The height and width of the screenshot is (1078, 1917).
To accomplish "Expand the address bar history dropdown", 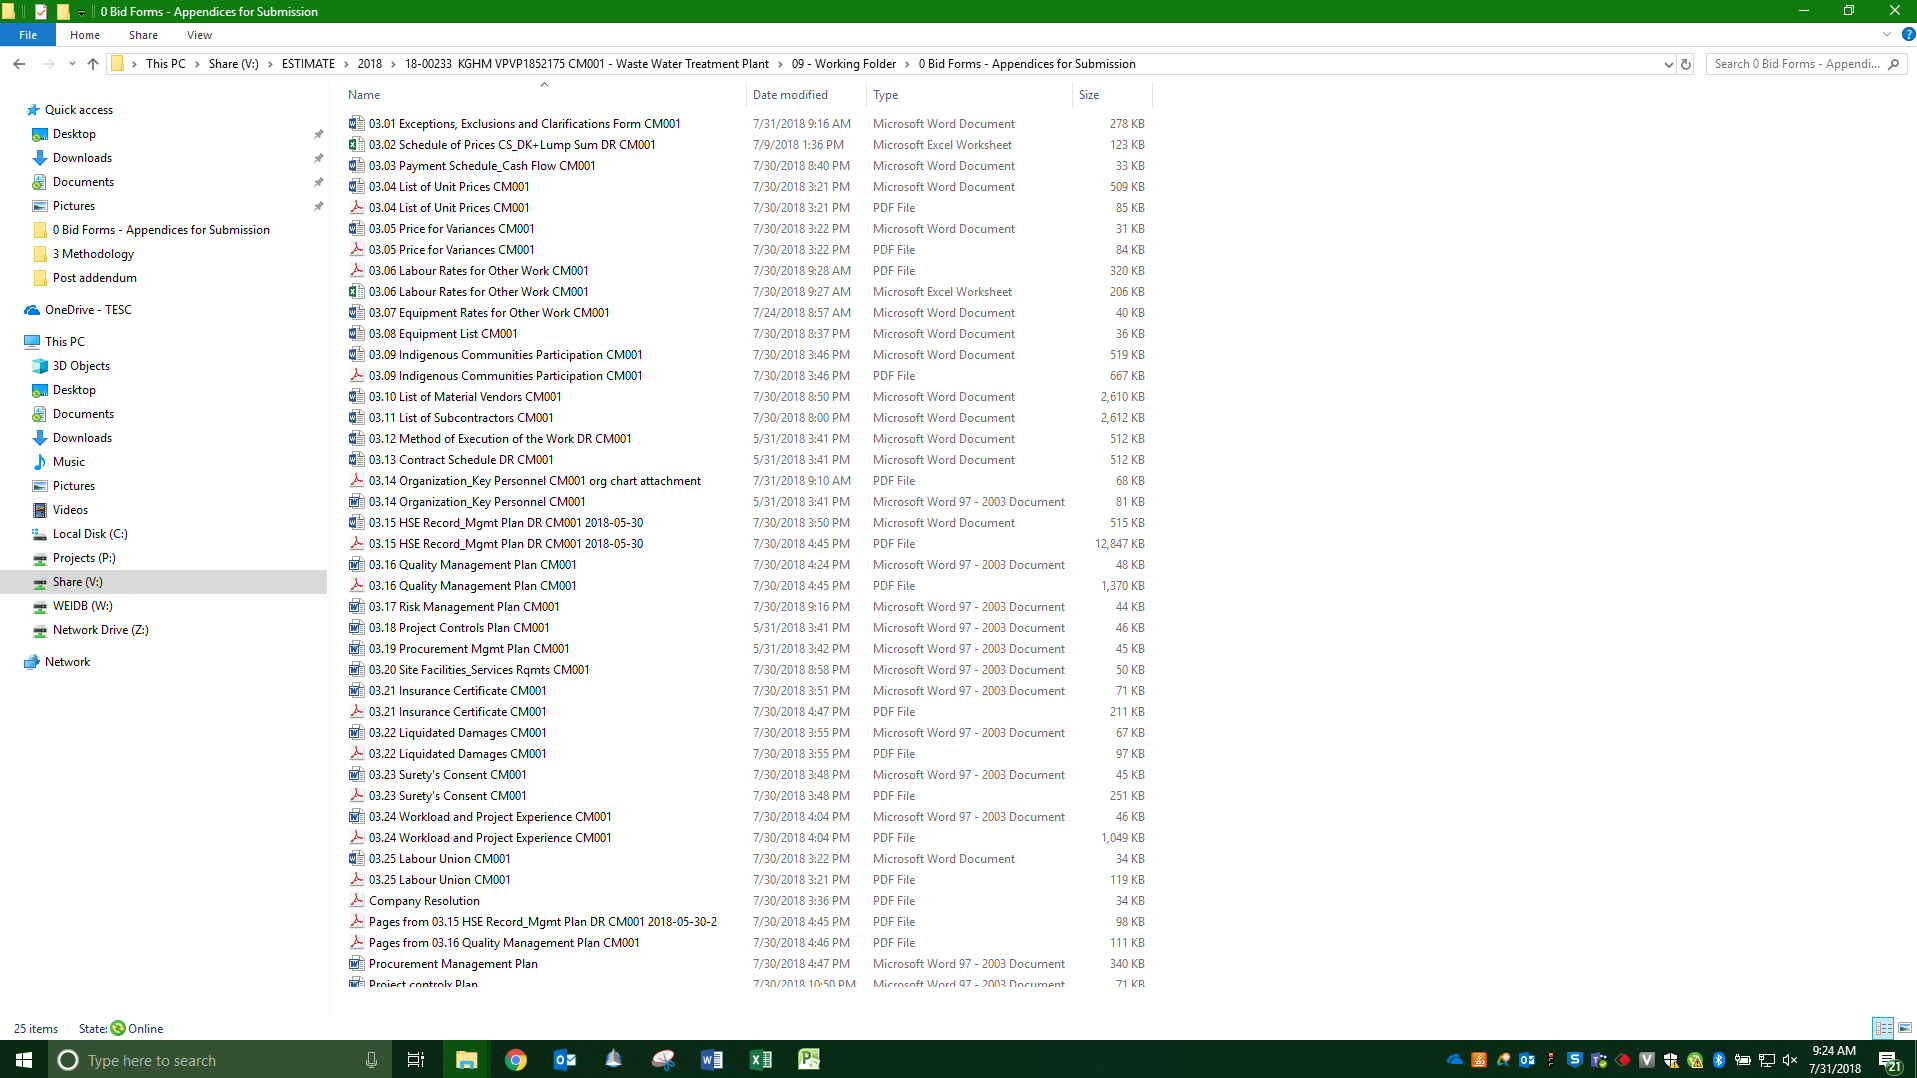I will coord(1668,64).
